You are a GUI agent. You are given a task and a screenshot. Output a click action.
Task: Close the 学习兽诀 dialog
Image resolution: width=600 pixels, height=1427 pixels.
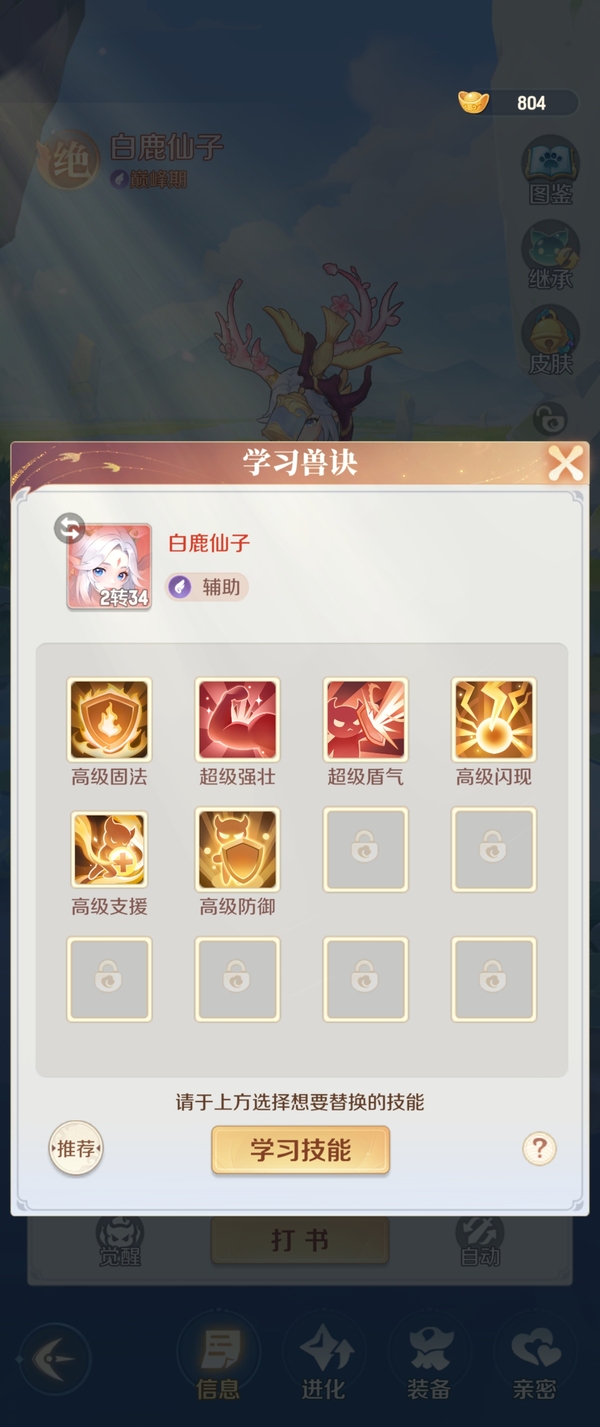[x=565, y=464]
